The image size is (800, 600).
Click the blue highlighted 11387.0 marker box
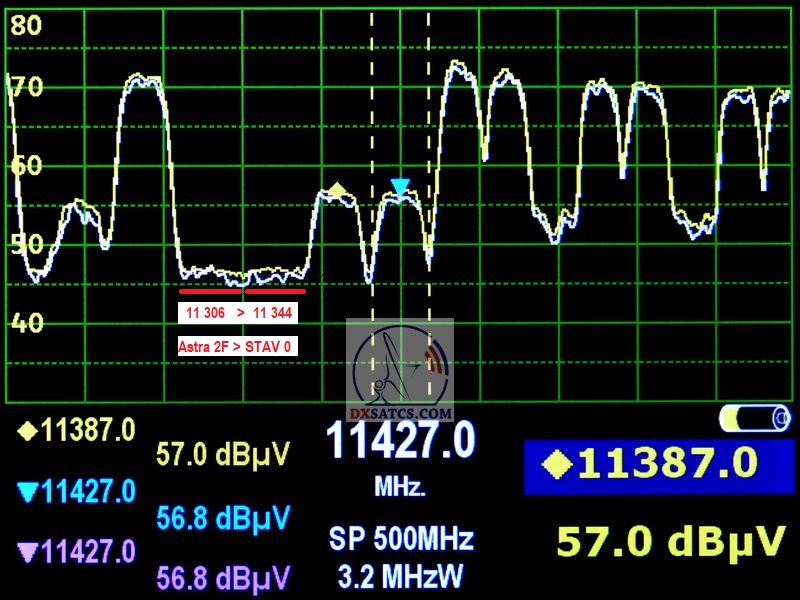point(654,465)
